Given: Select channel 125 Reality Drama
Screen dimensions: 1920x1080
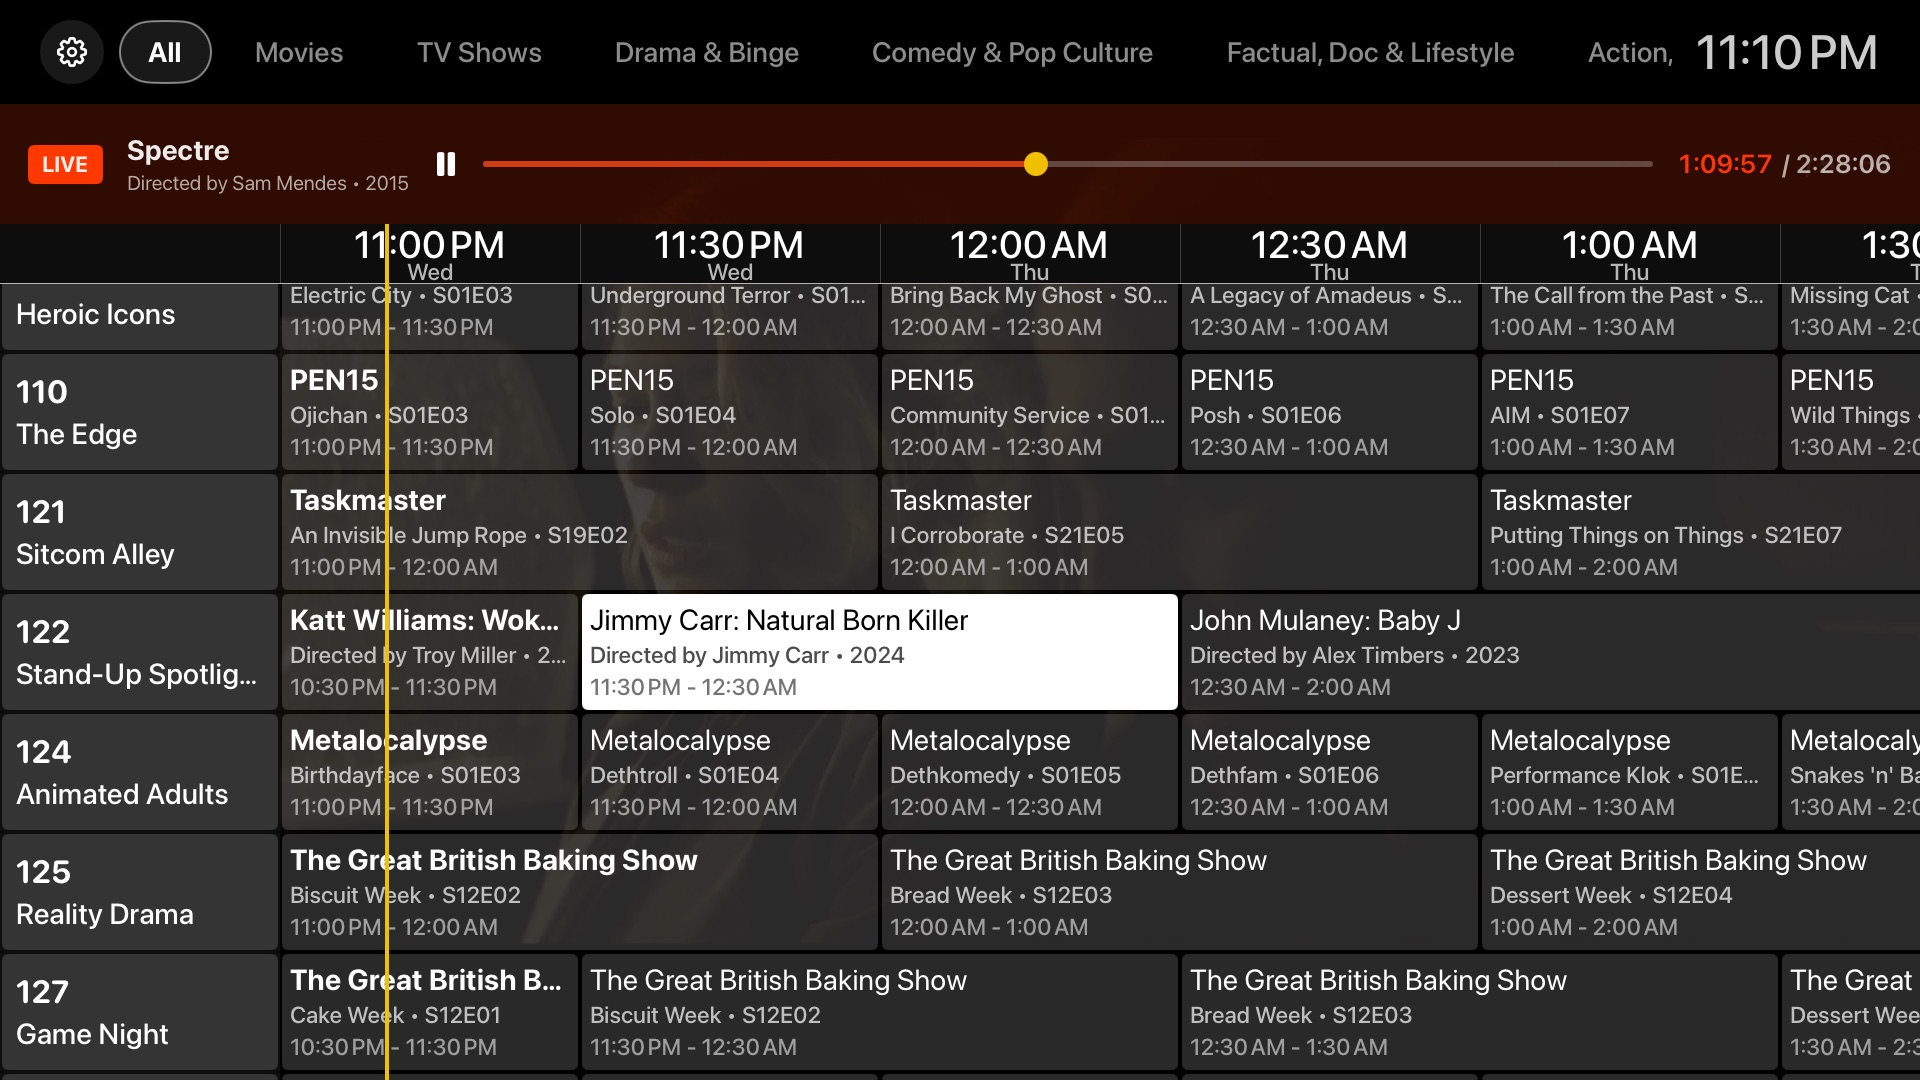Looking at the screenshot, I should [140, 892].
